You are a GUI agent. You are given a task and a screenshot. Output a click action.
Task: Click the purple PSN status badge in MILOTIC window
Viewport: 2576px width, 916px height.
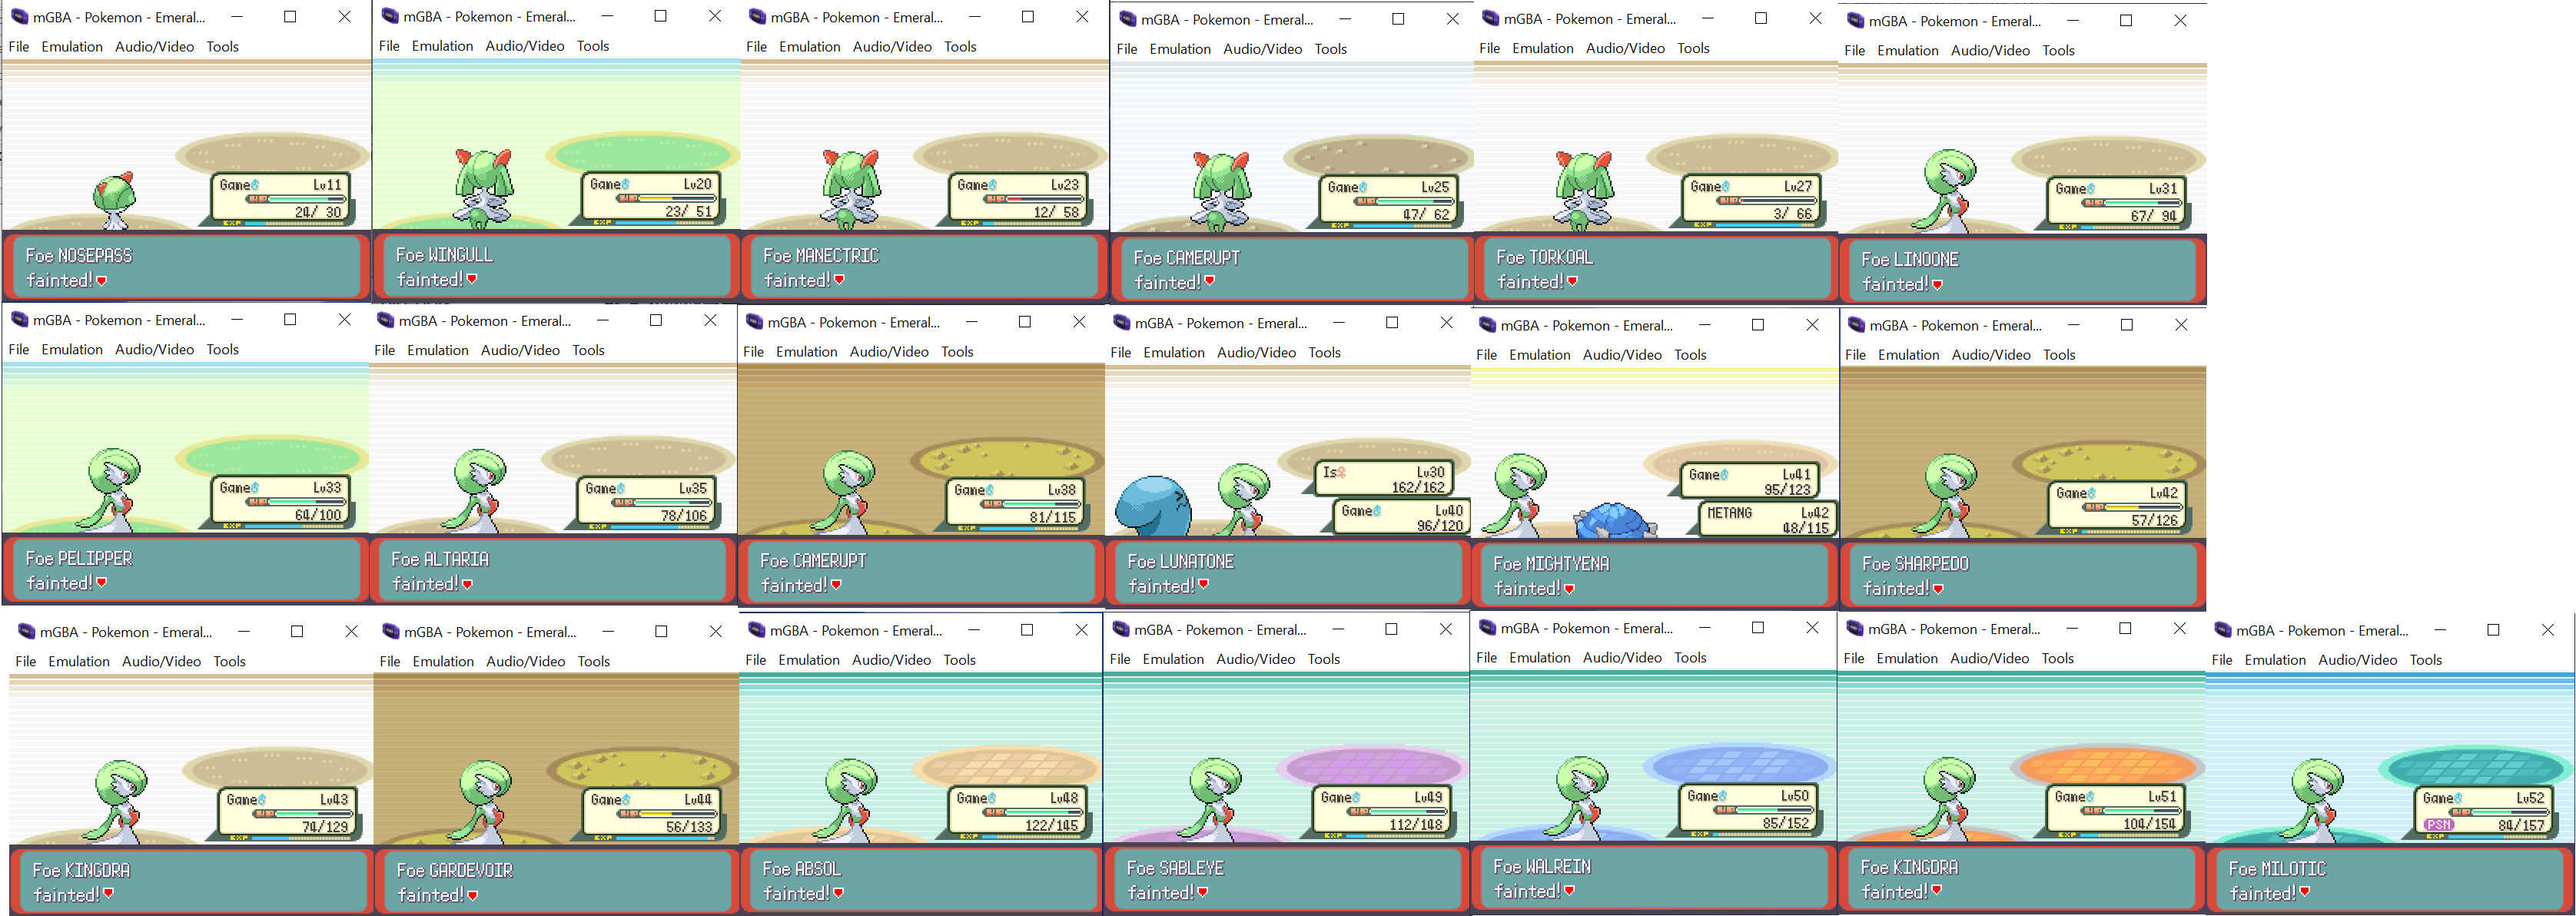pos(2438,824)
